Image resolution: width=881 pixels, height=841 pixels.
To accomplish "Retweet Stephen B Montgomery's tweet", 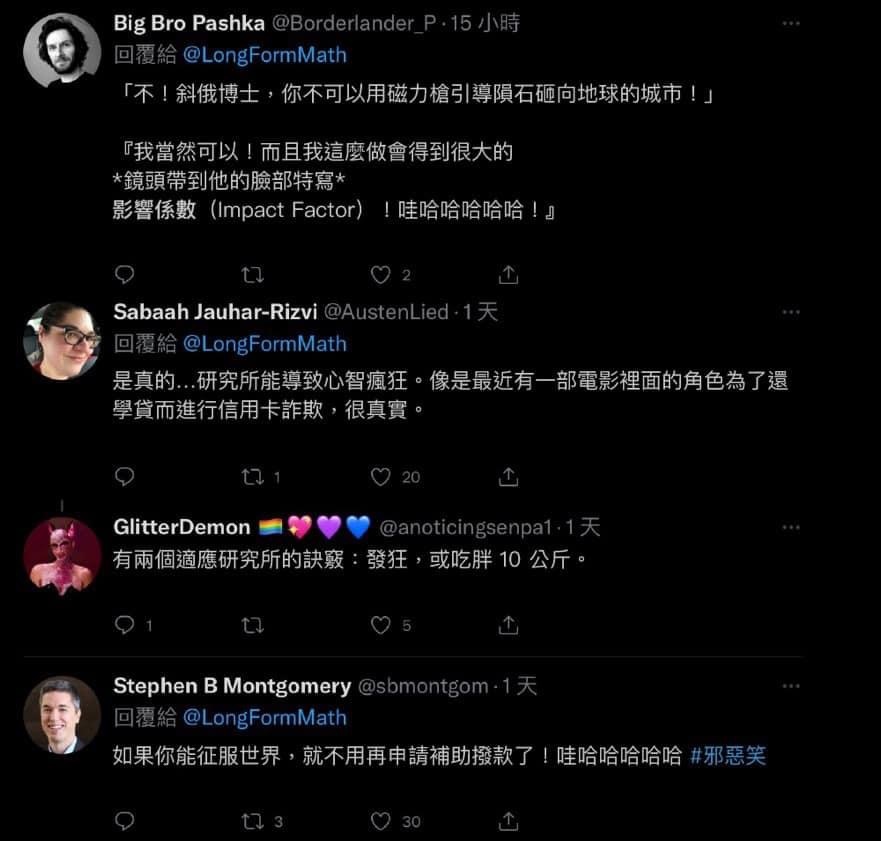I will tap(252, 822).
